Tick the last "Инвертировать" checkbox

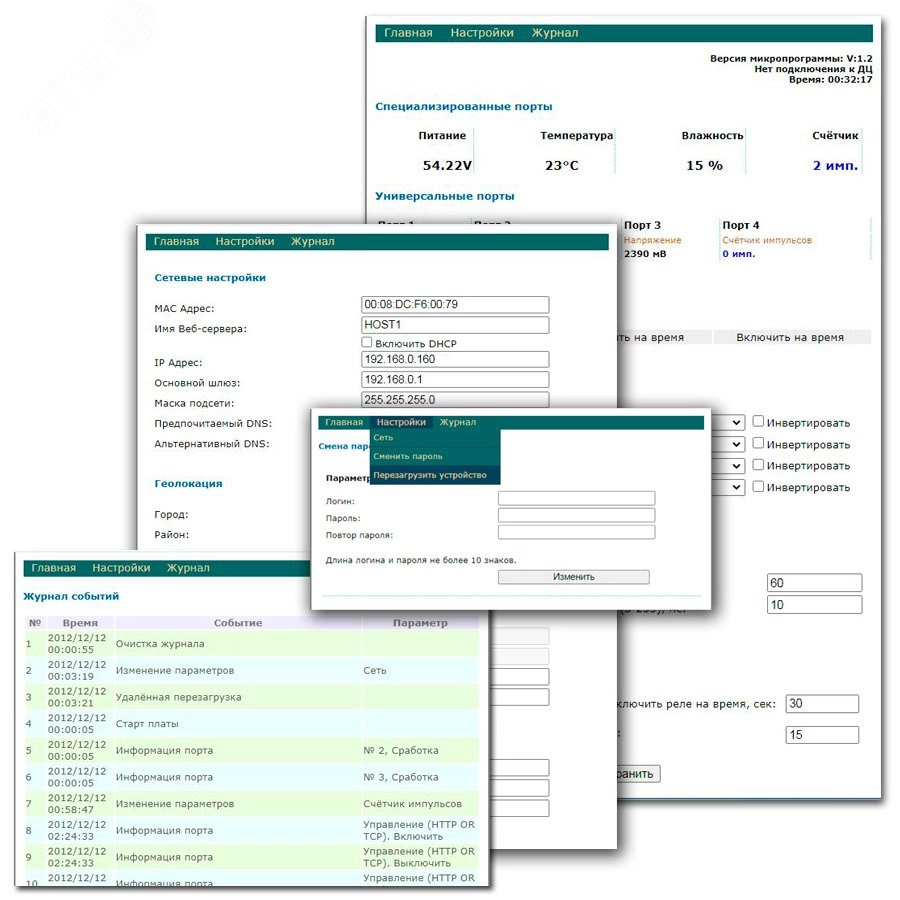pos(759,487)
